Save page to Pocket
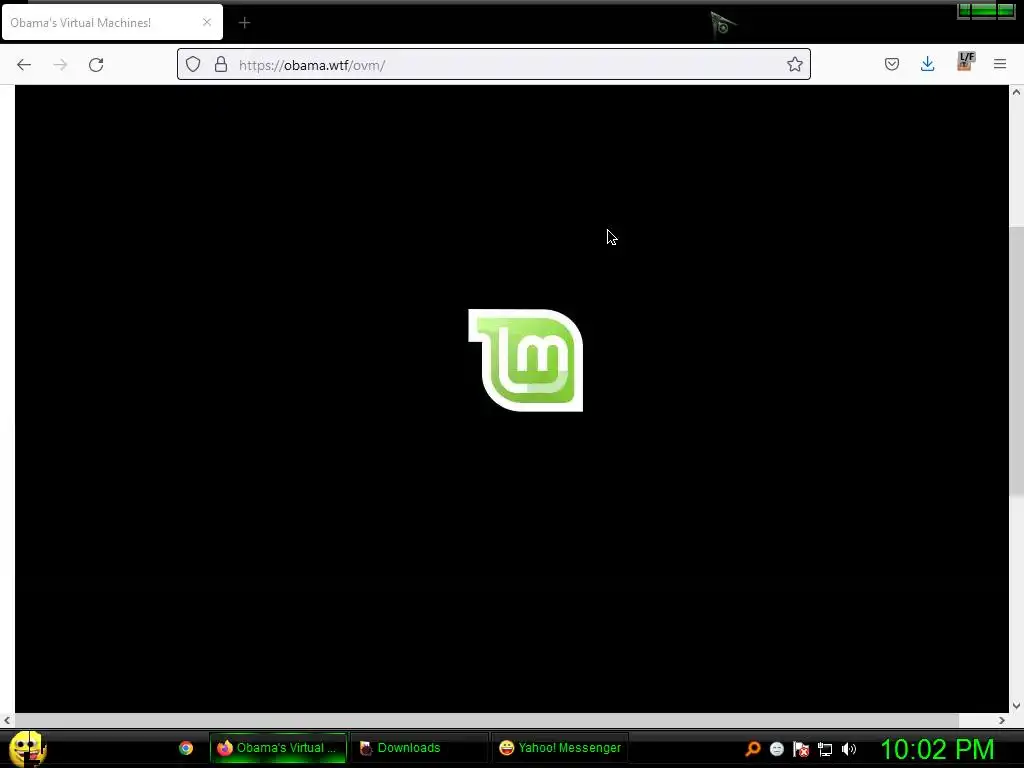 (x=891, y=64)
